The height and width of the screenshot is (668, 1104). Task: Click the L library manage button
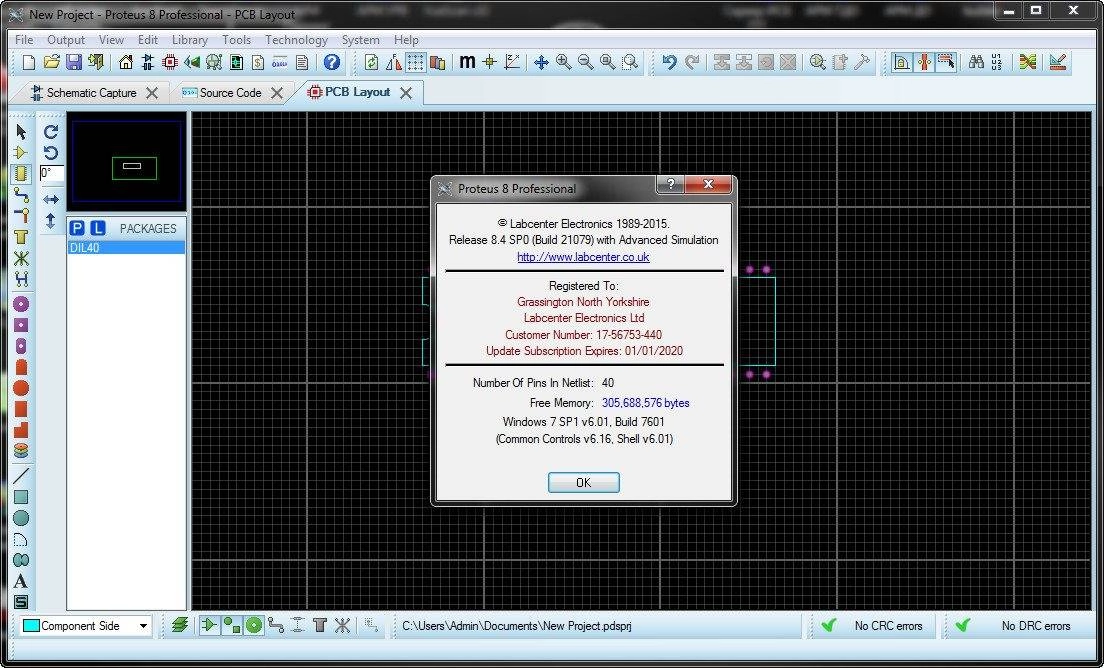[98, 228]
